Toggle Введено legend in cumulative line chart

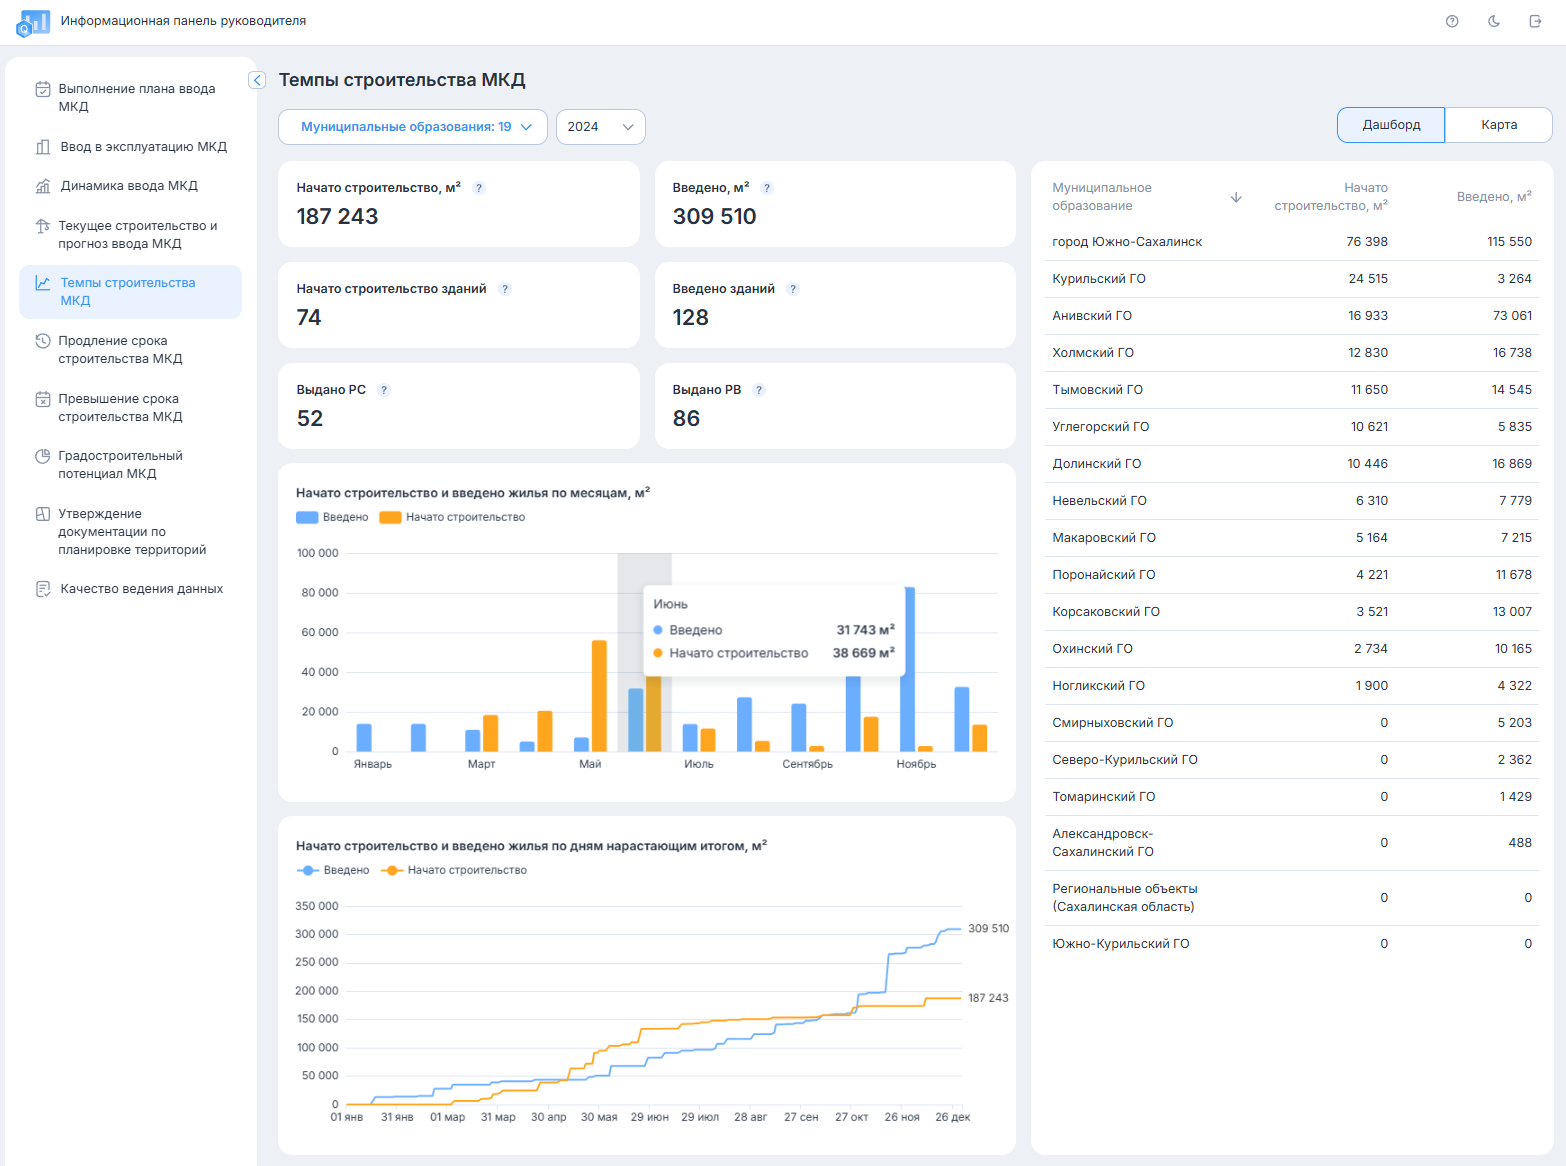(333, 870)
